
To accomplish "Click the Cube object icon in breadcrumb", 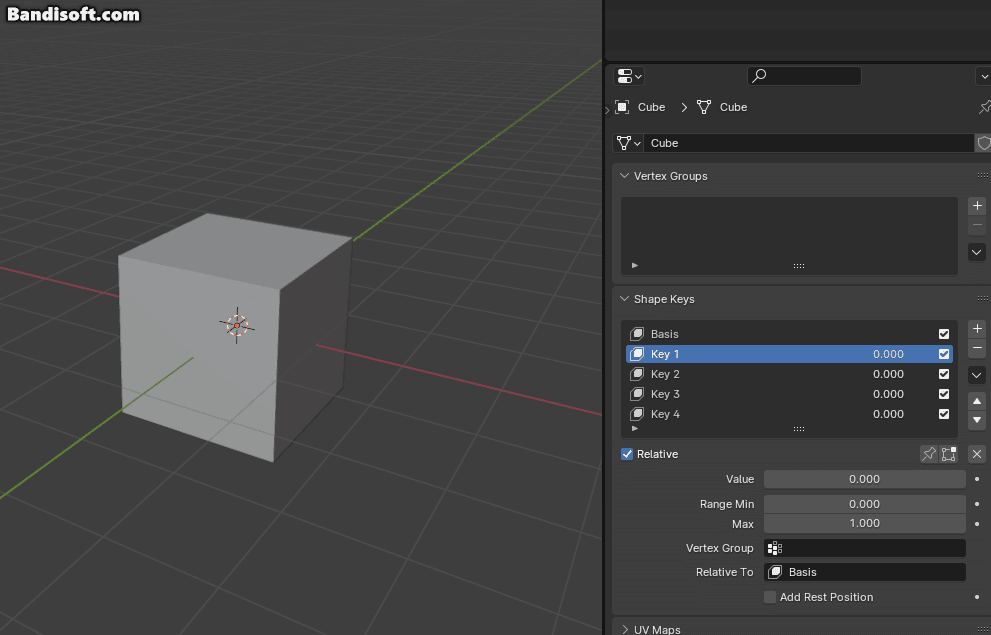I will coord(622,107).
